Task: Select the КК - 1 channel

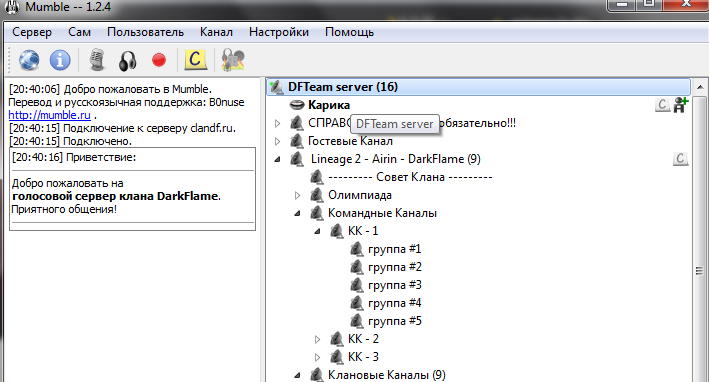Action: click(363, 231)
